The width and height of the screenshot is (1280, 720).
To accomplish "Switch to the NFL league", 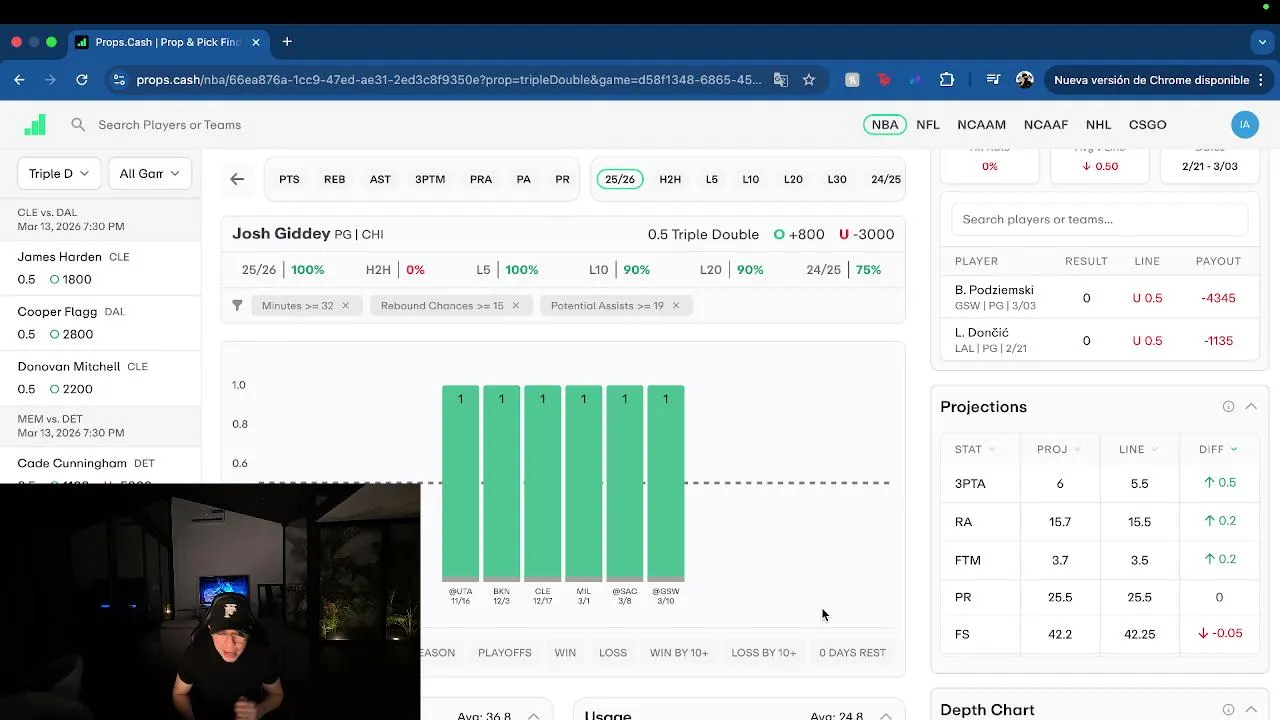I will 928,125.
